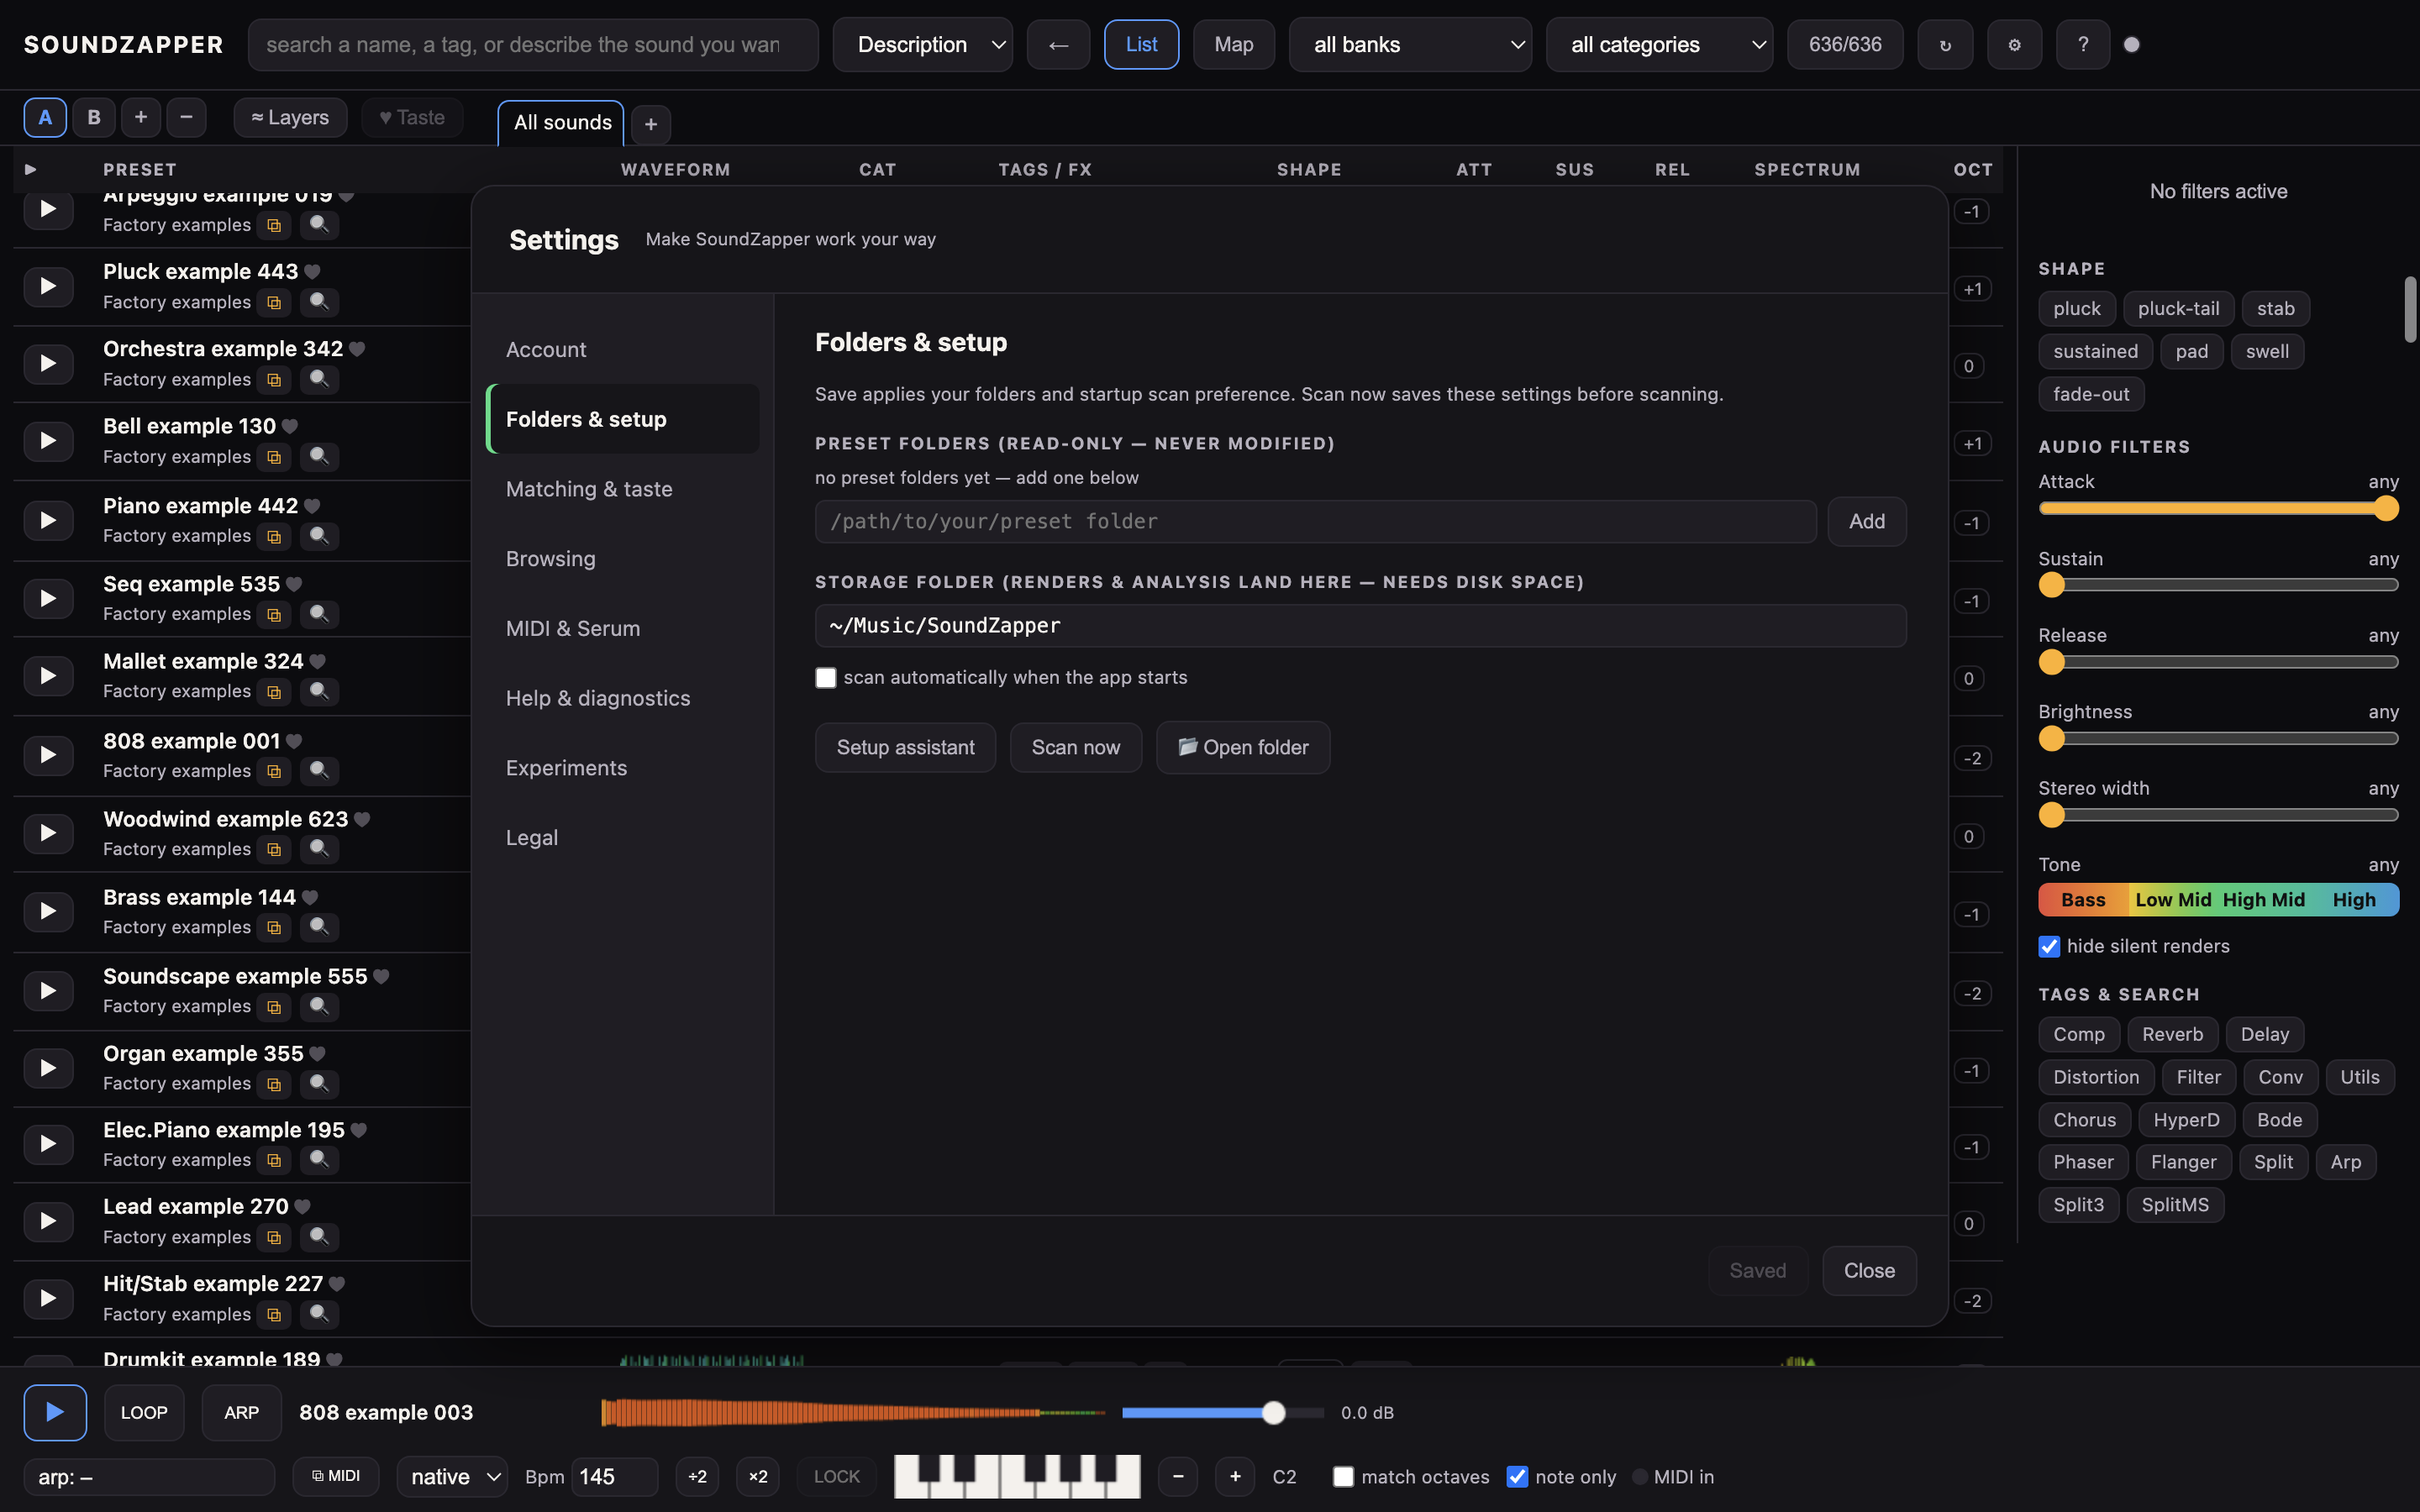Image resolution: width=2420 pixels, height=1512 pixels.
Task: Click the magnifier icon under Seq example 535
Action: tap(319, 614)
